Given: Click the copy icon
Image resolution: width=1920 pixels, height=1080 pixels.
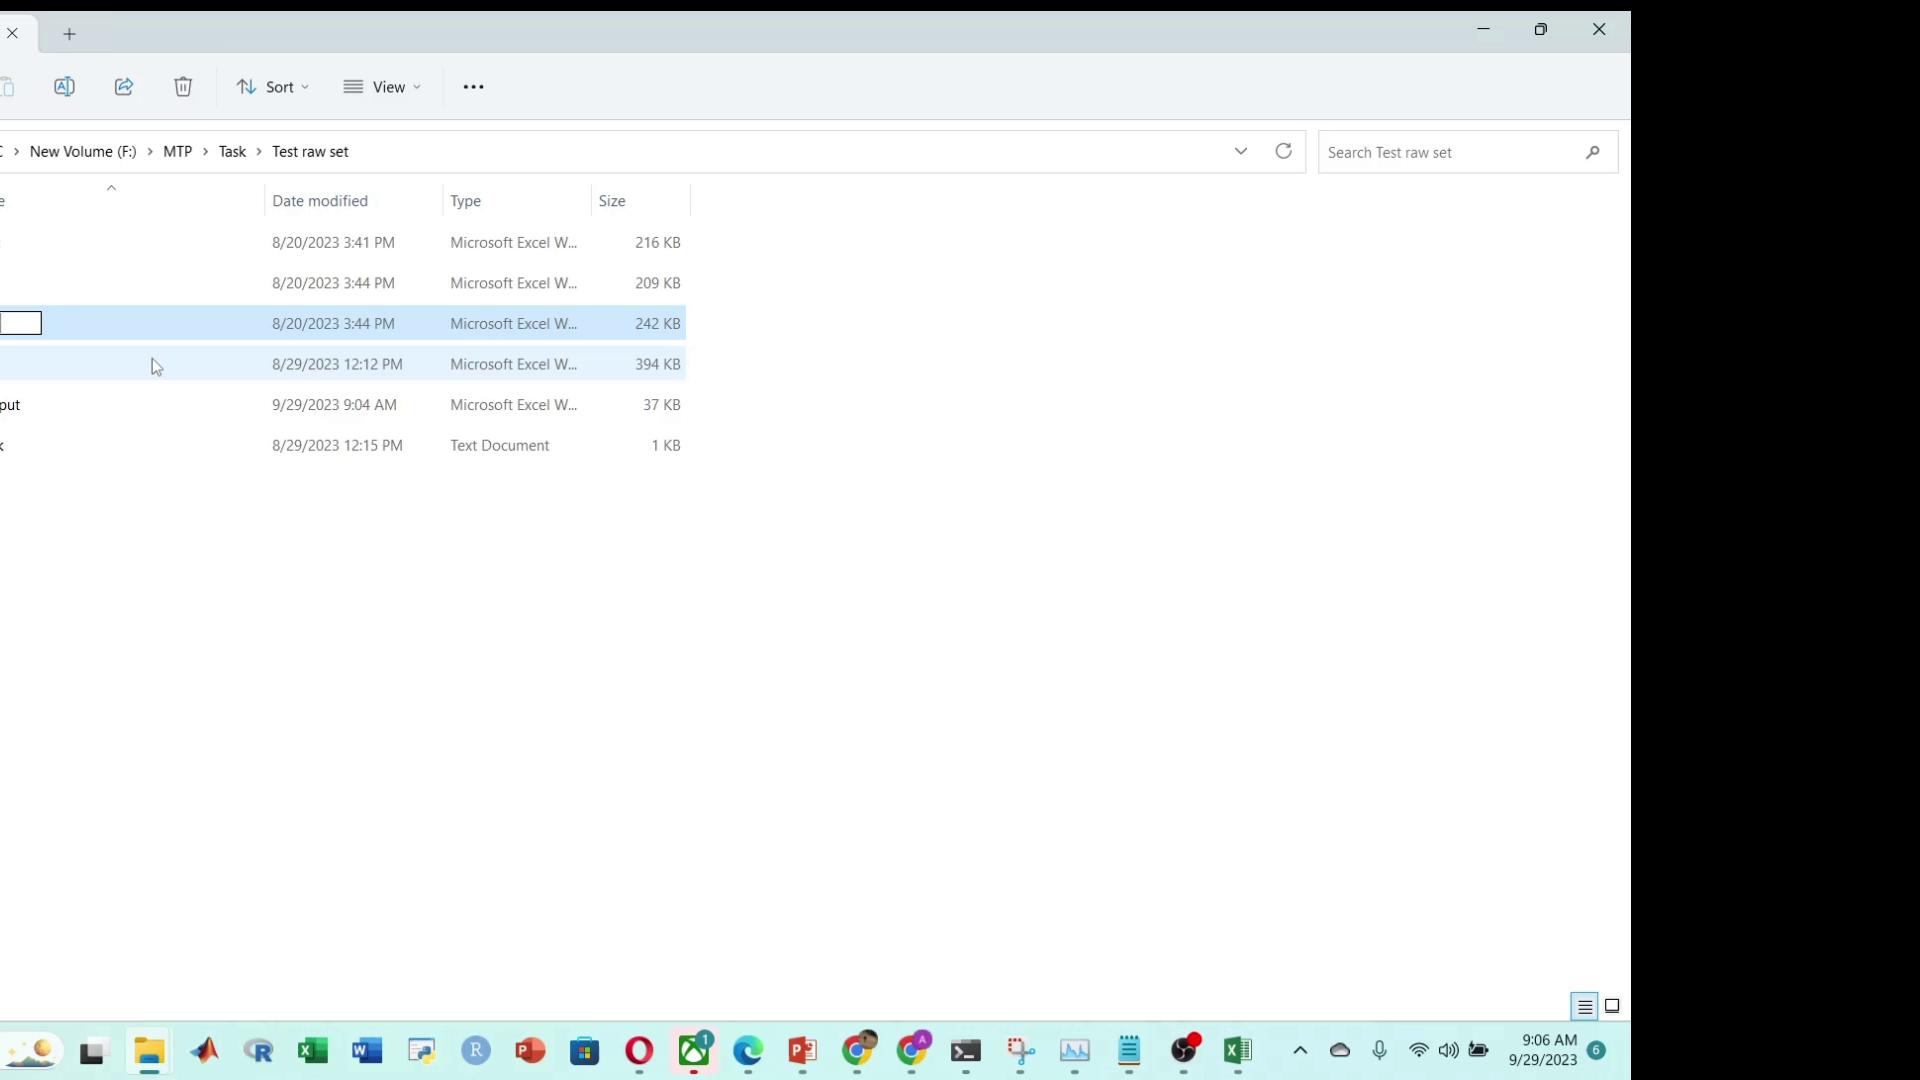Looking at the screenshot, I should click(7, 86).
